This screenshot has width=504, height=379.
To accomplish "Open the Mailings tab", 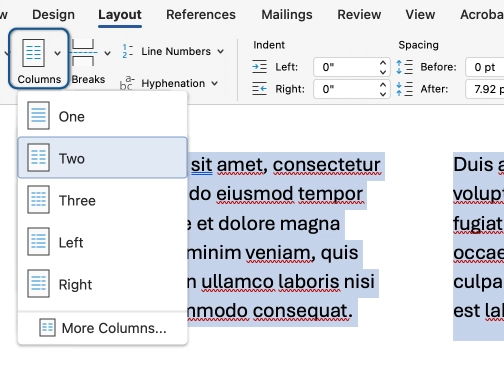I will point(287,15).
